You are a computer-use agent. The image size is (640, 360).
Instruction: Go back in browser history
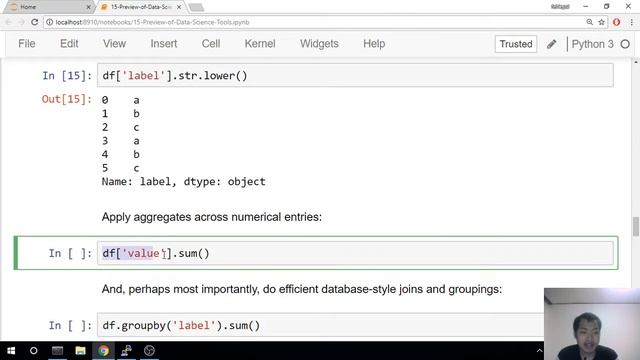pos(8,22)
